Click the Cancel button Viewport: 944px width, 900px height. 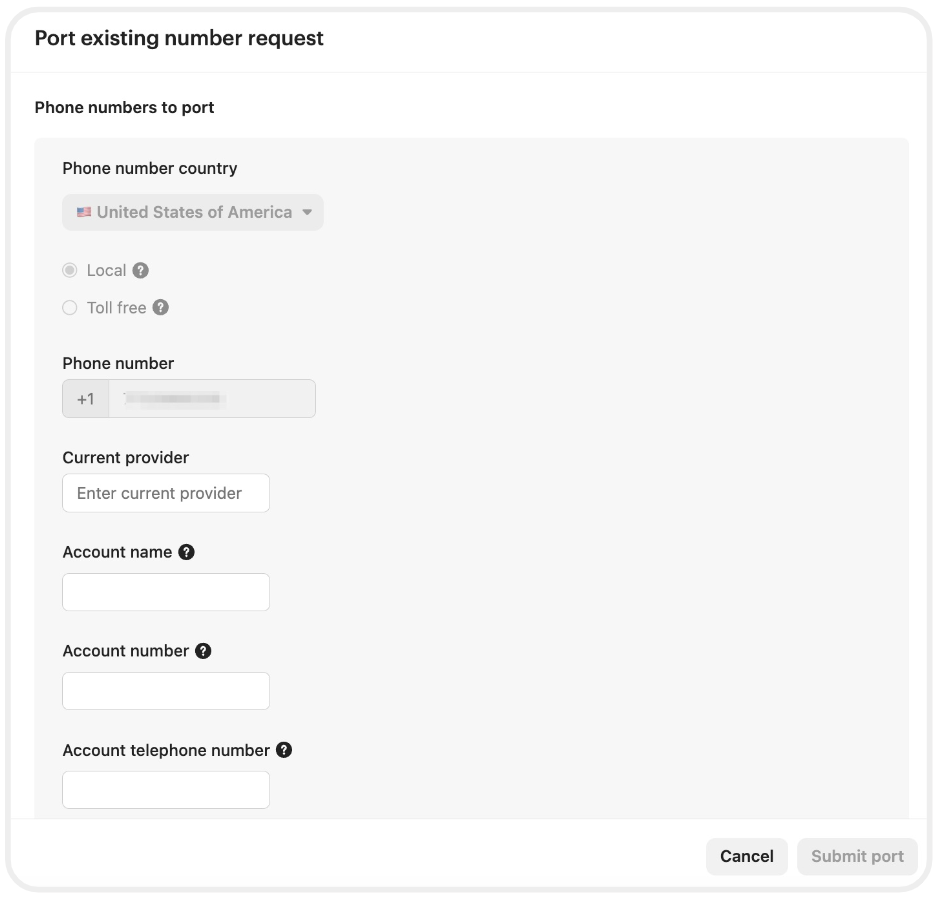(x=747, y=856)
